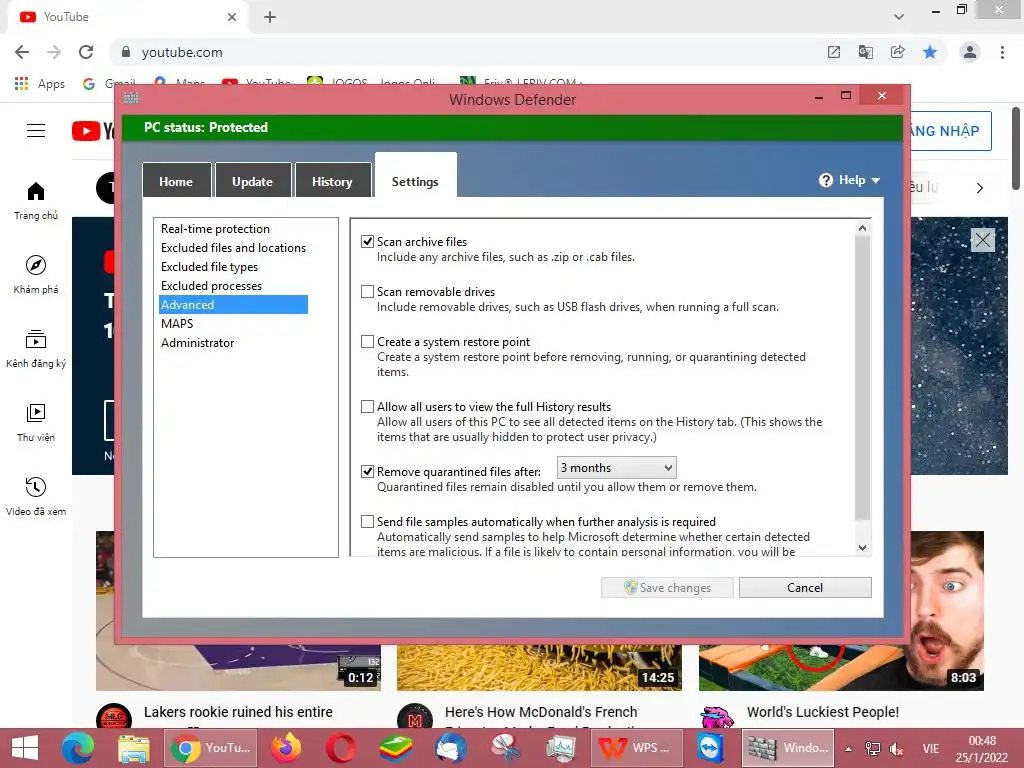Select Excluded files and locations

tap(233, 248)
